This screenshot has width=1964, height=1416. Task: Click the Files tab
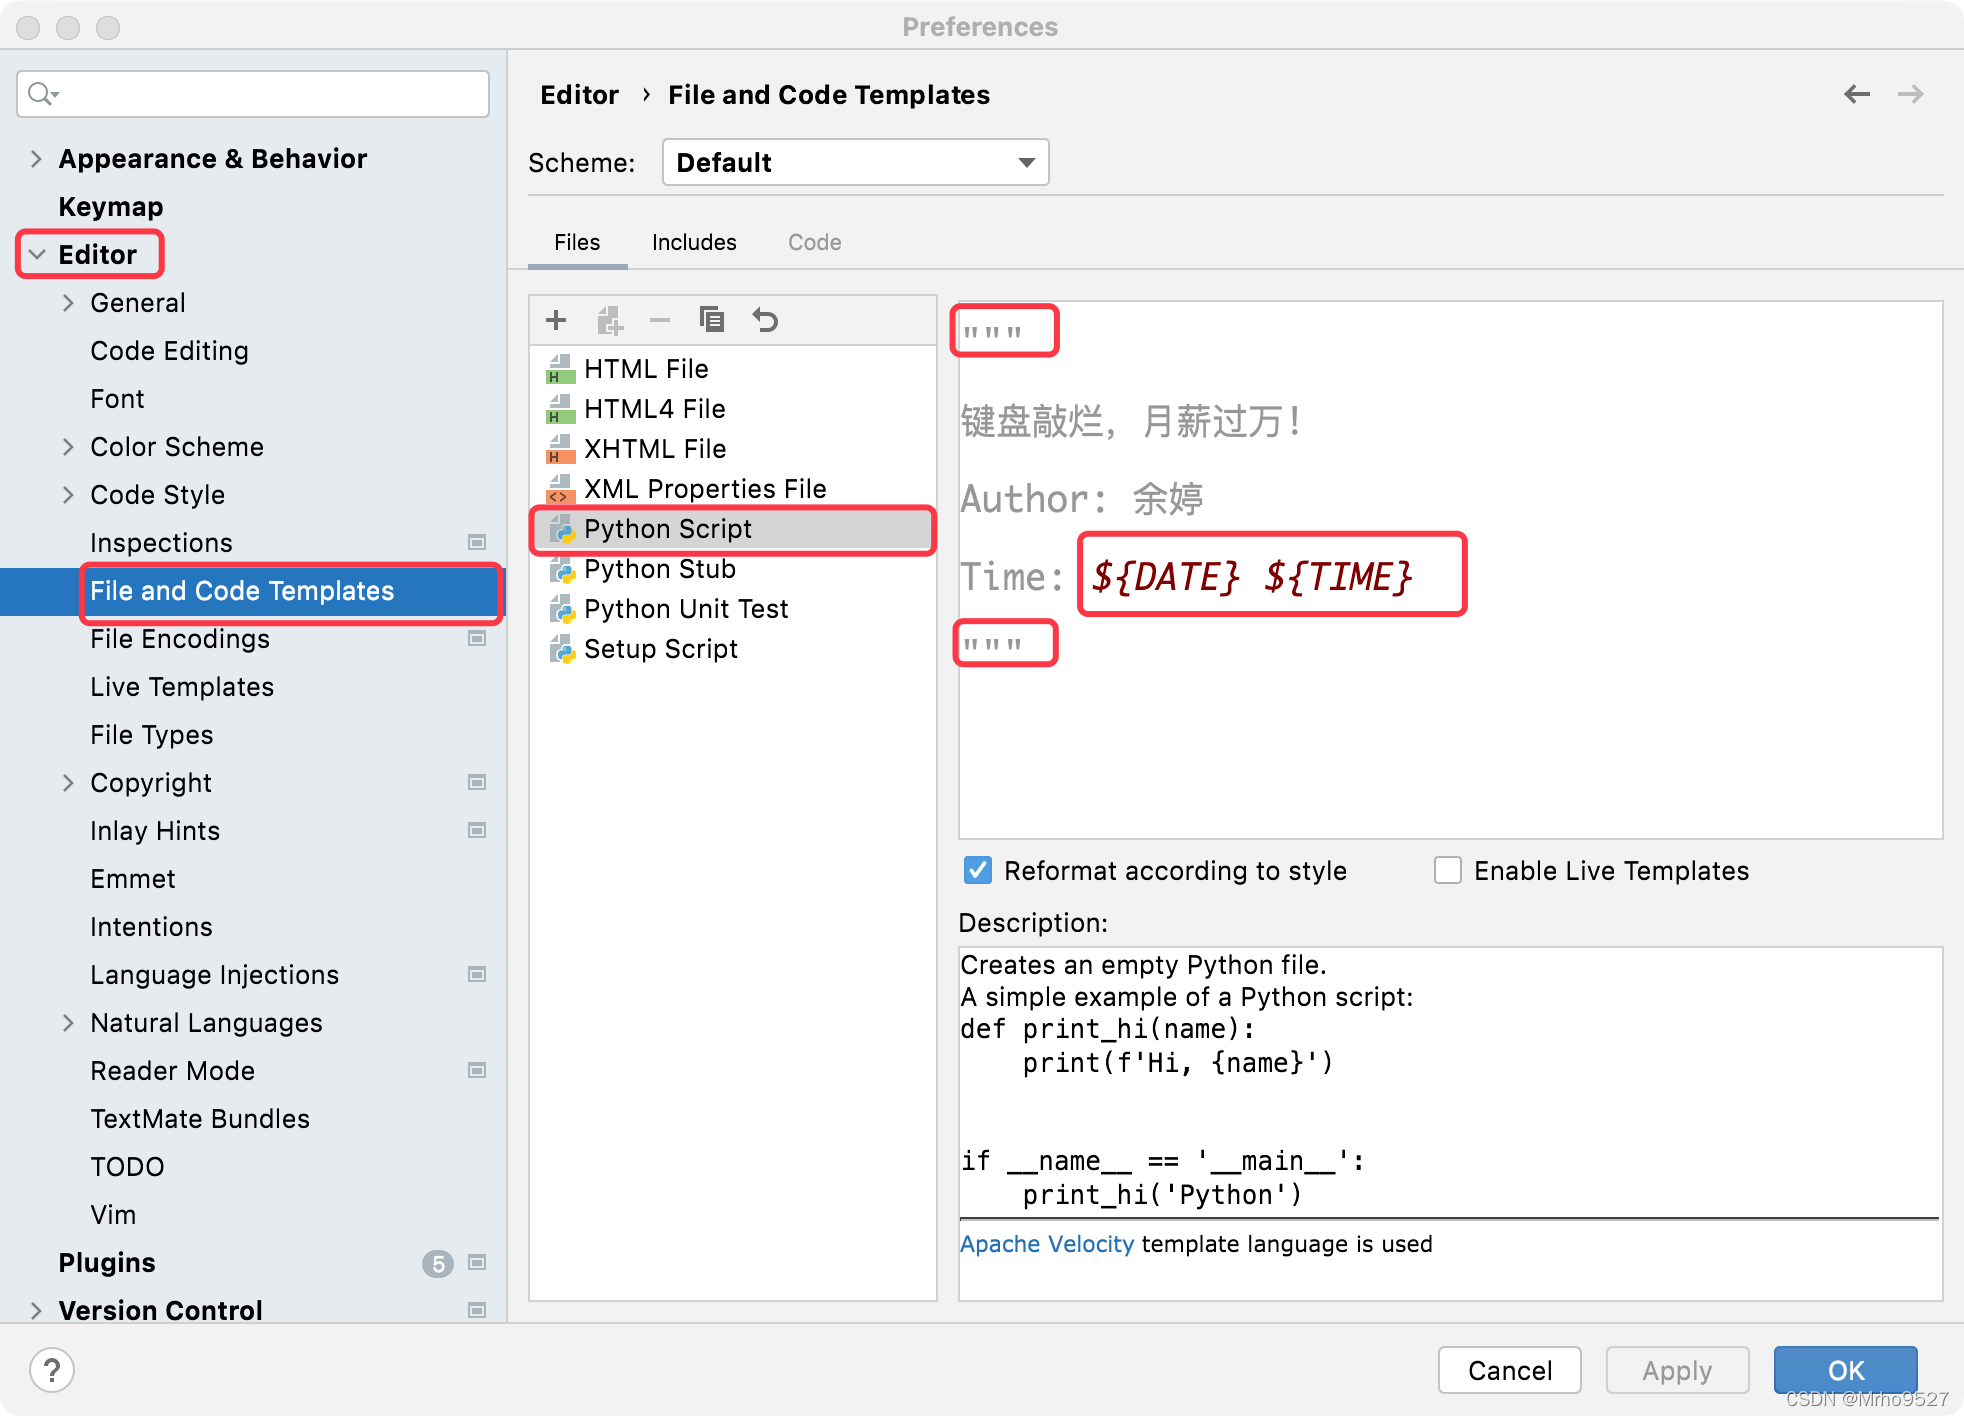pyautogui.click(x=576, y=241)
